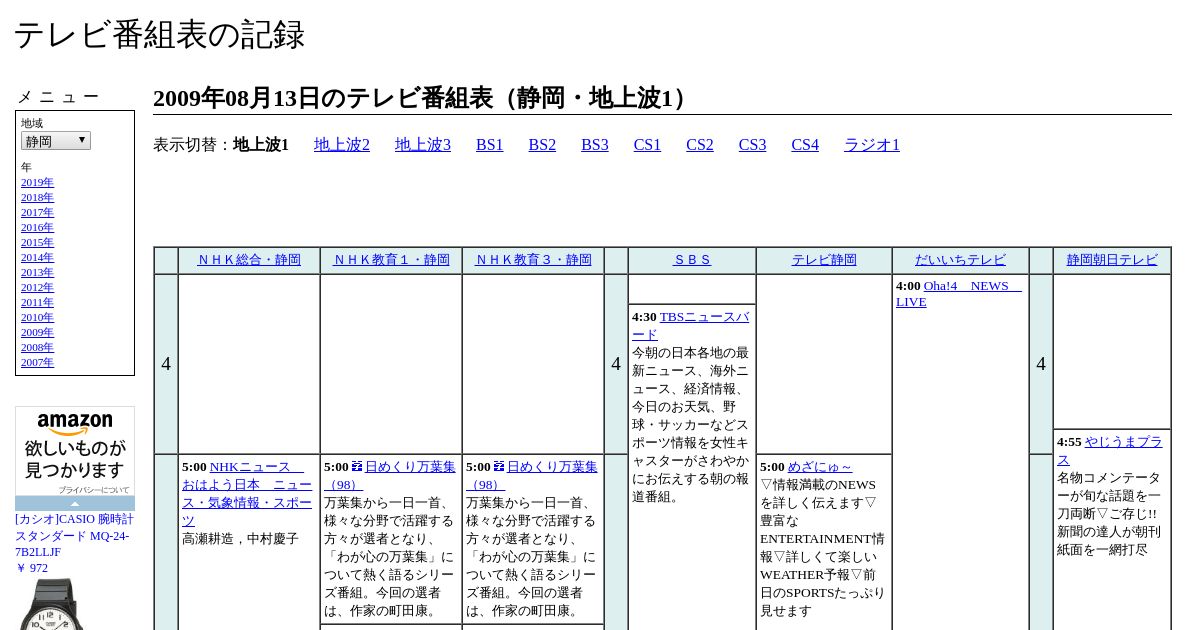Open the 2012年 archive link

click(x=37, y=287)
